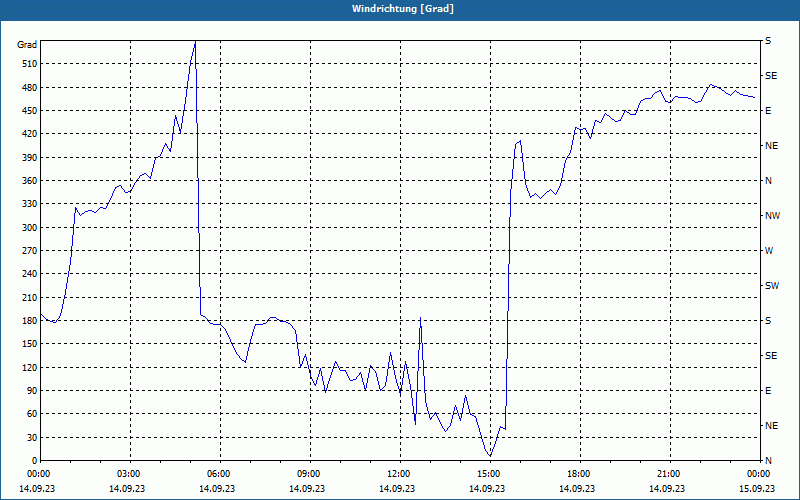Click the S compass label on 180 gridline

pyautogui.click(x=768, y=321)
